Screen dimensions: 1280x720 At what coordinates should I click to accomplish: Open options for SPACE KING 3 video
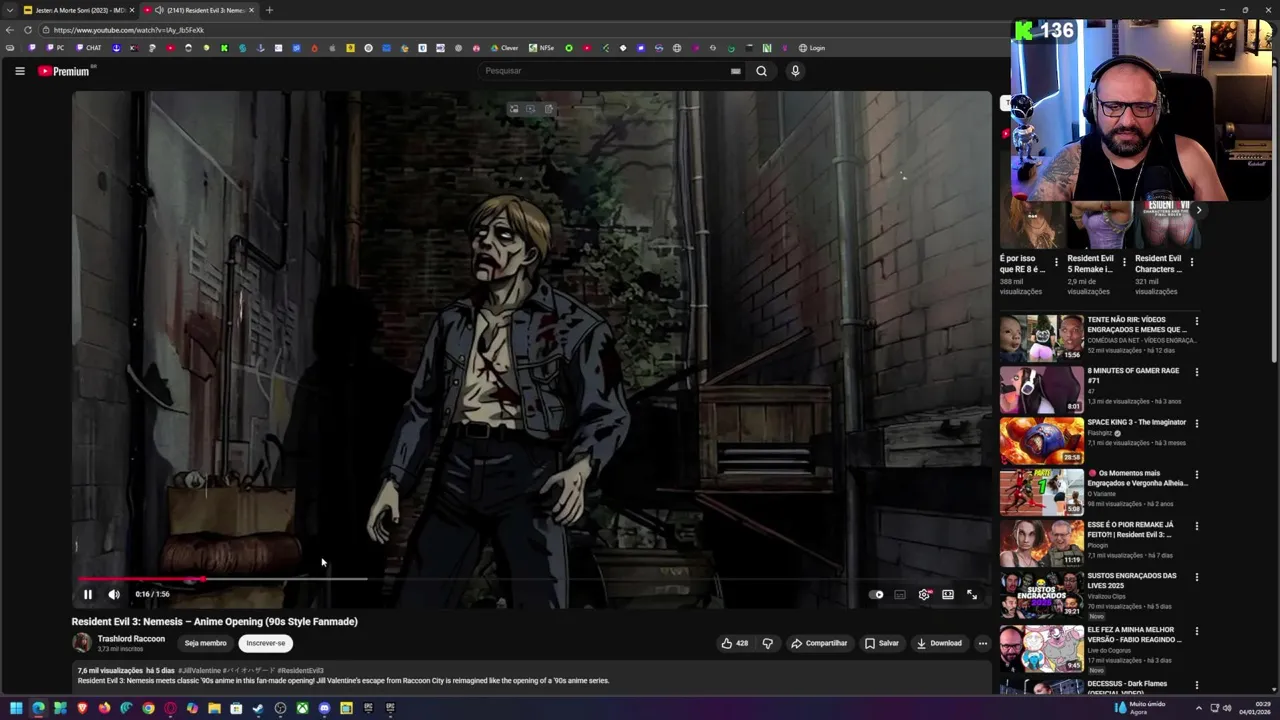1196,424
